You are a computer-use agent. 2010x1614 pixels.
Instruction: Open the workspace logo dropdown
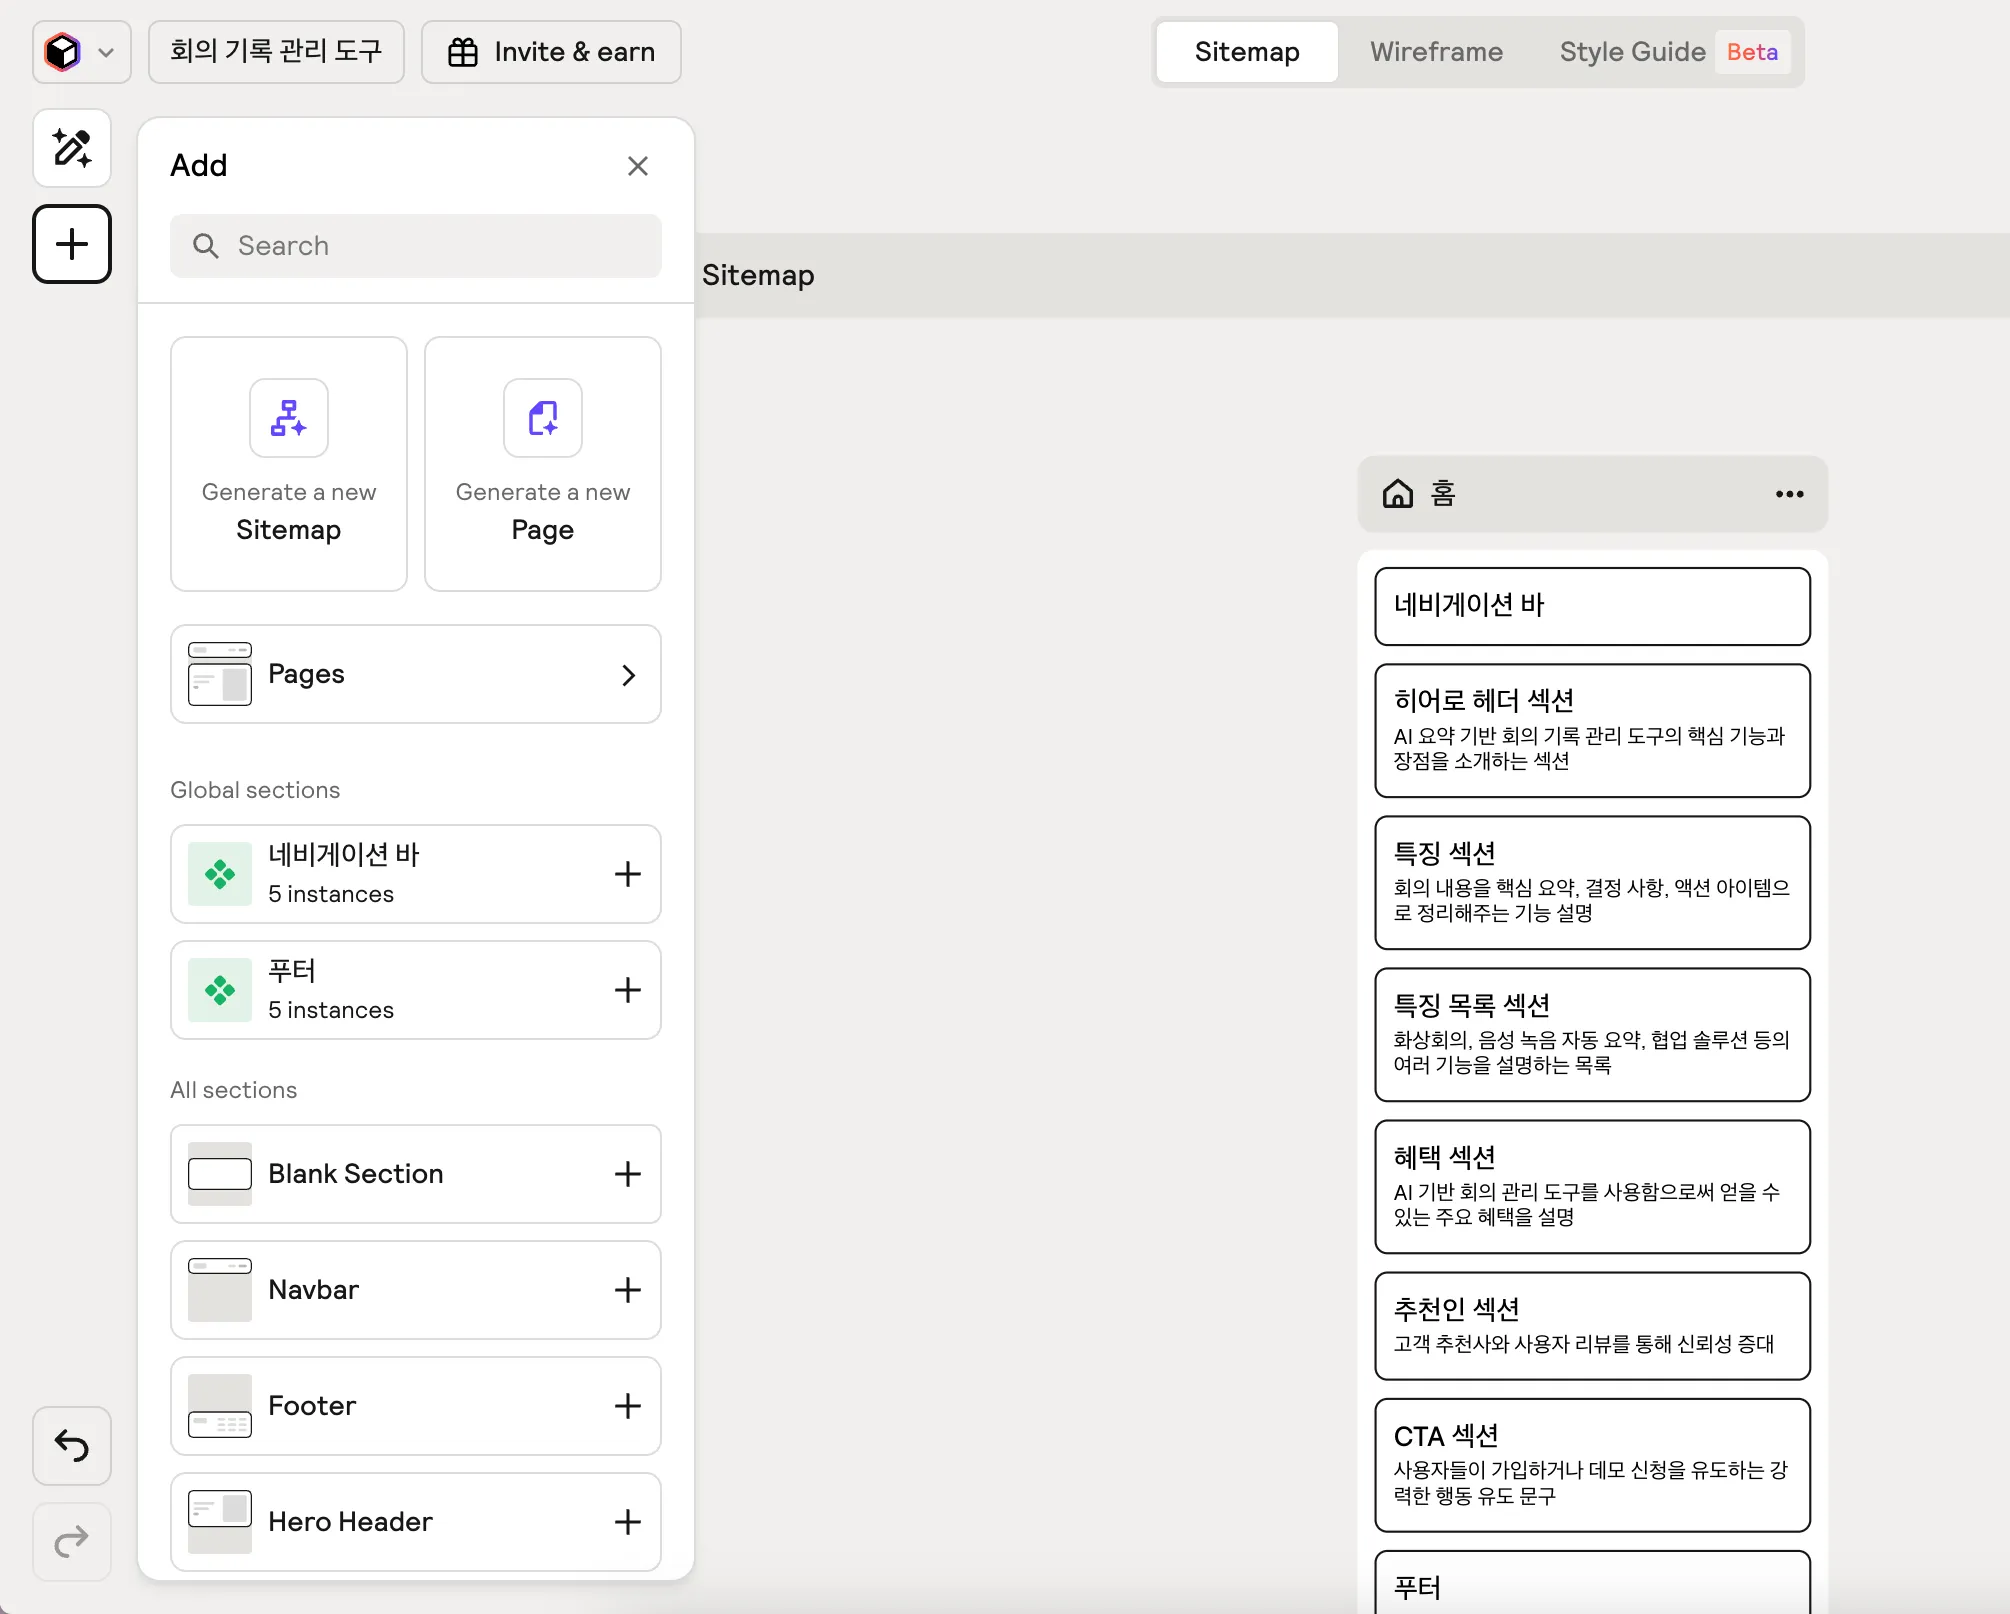[82, 52]
